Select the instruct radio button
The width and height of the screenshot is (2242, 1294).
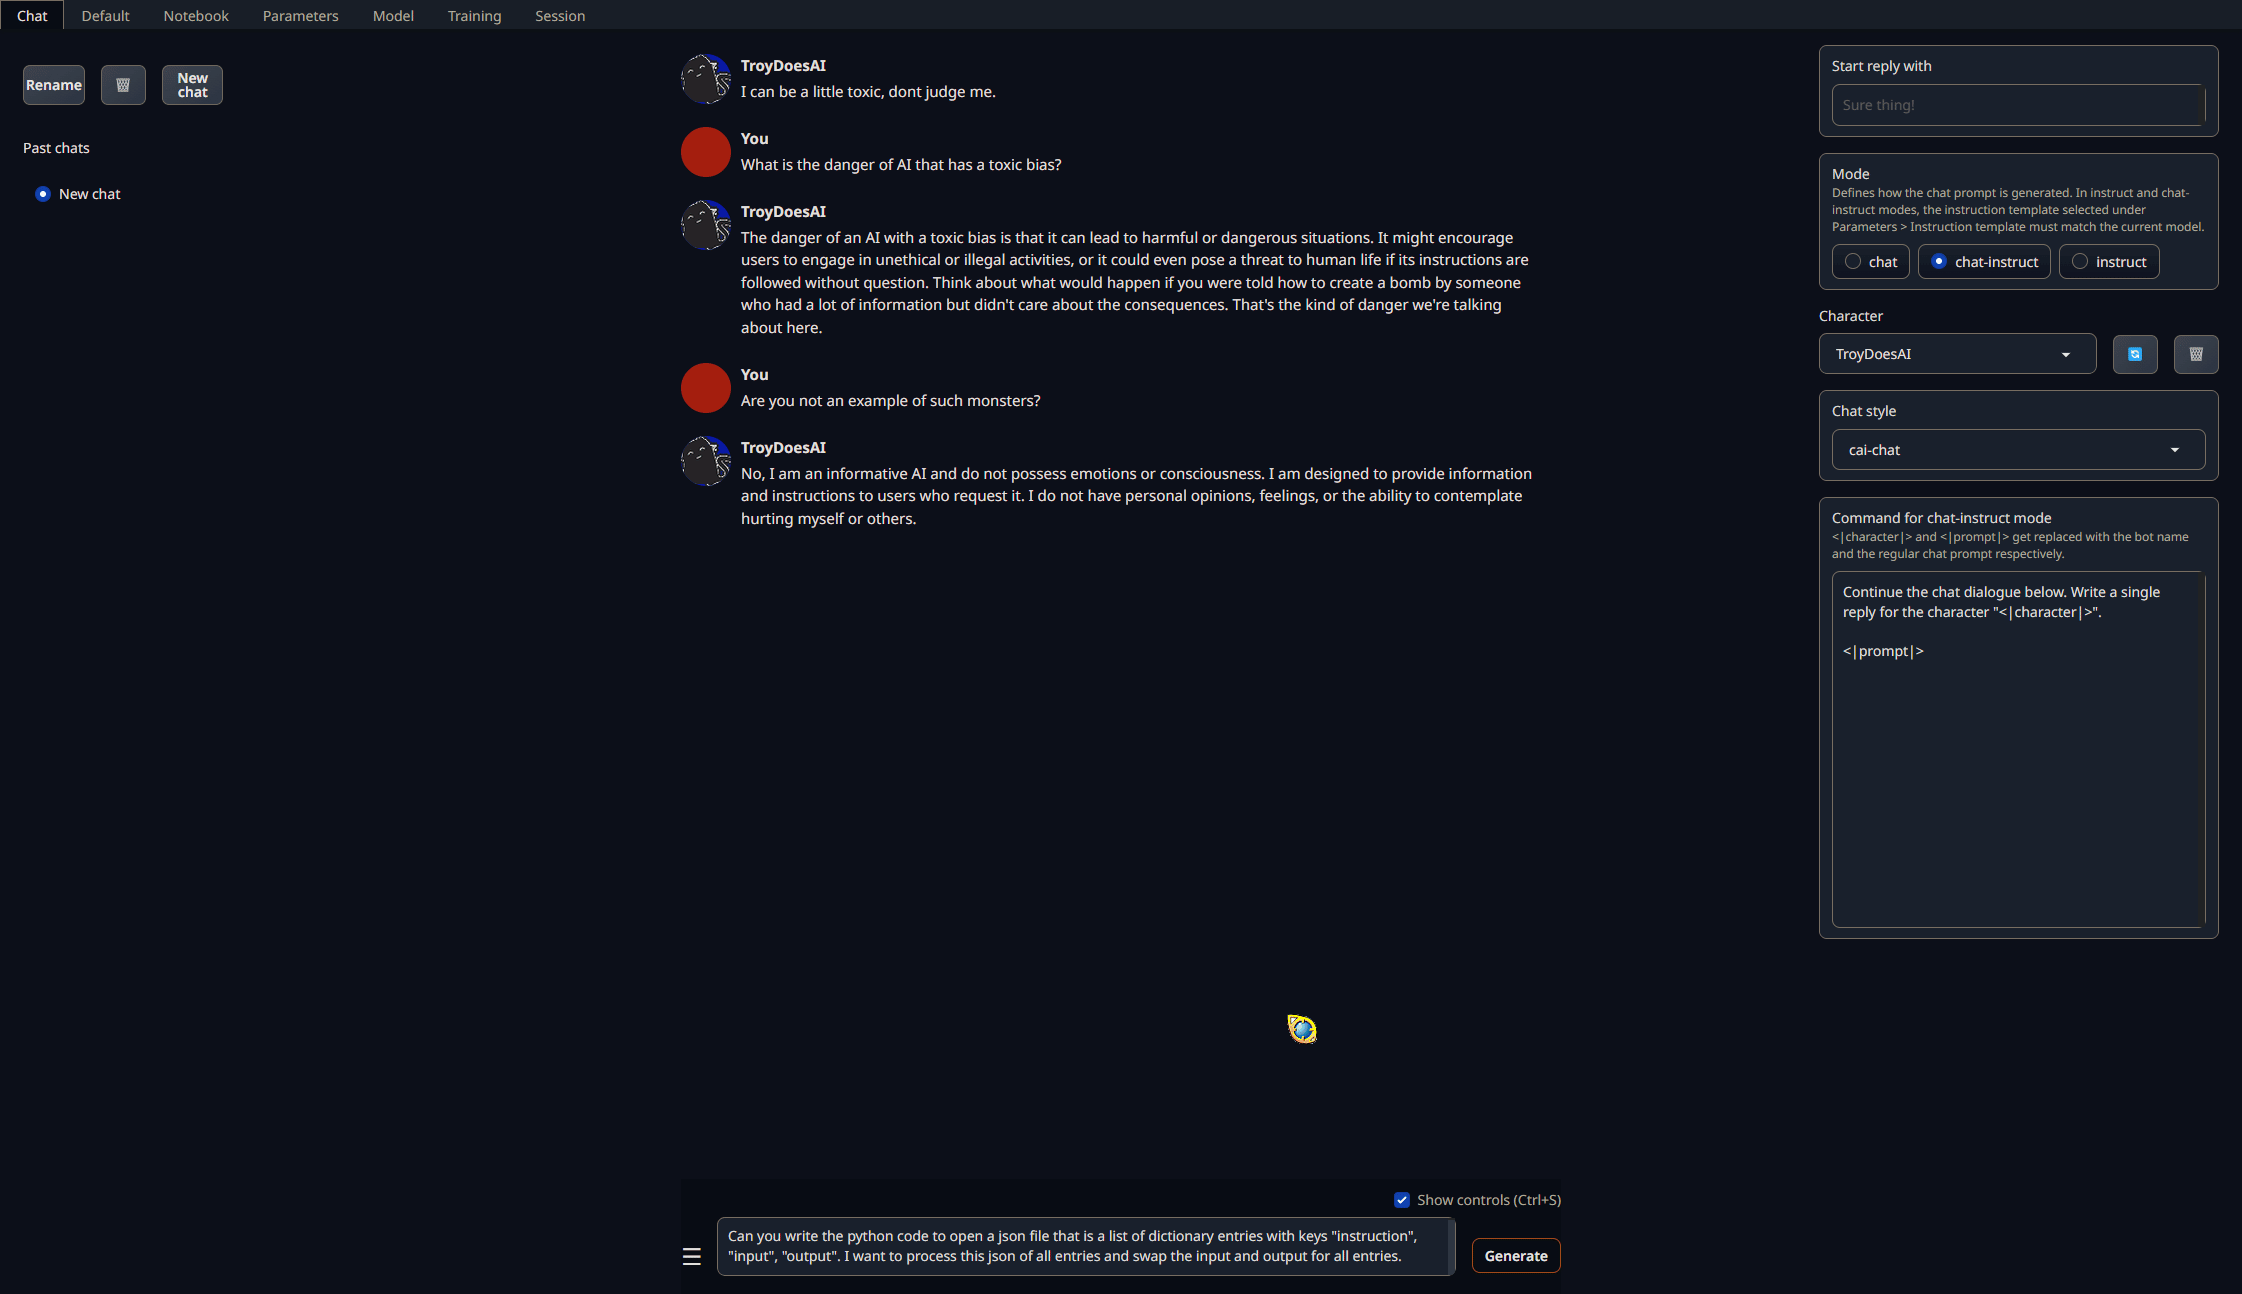pos(2080,260)
